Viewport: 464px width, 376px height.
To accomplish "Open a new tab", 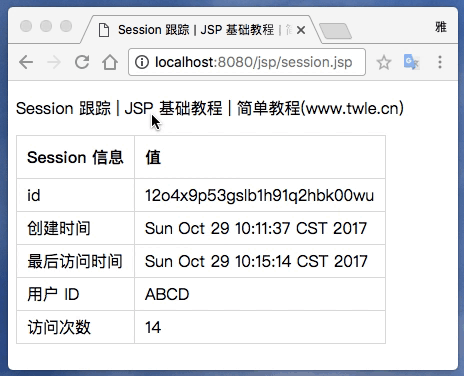I will tap(335, 31).
